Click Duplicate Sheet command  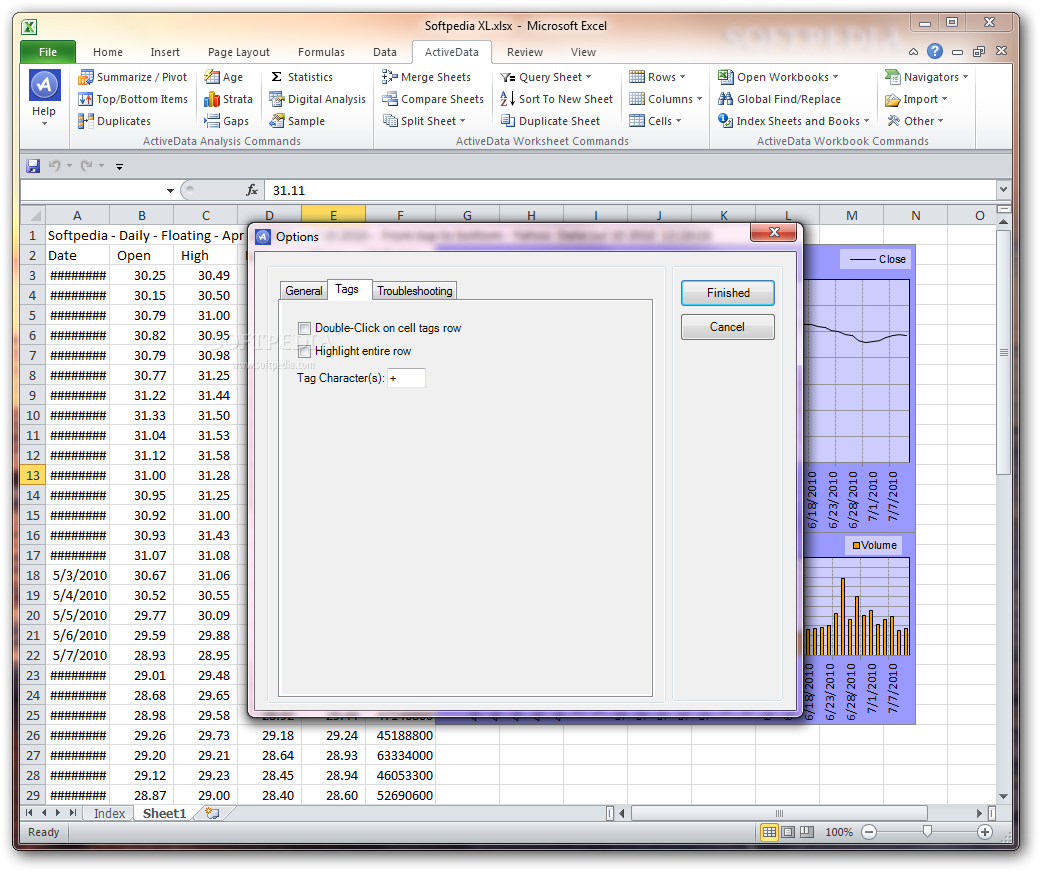551,121
